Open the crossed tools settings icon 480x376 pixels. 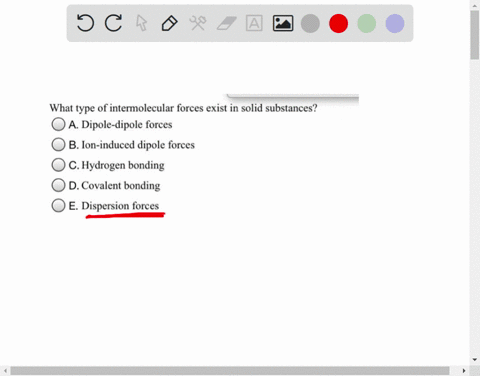pos(198,23)
